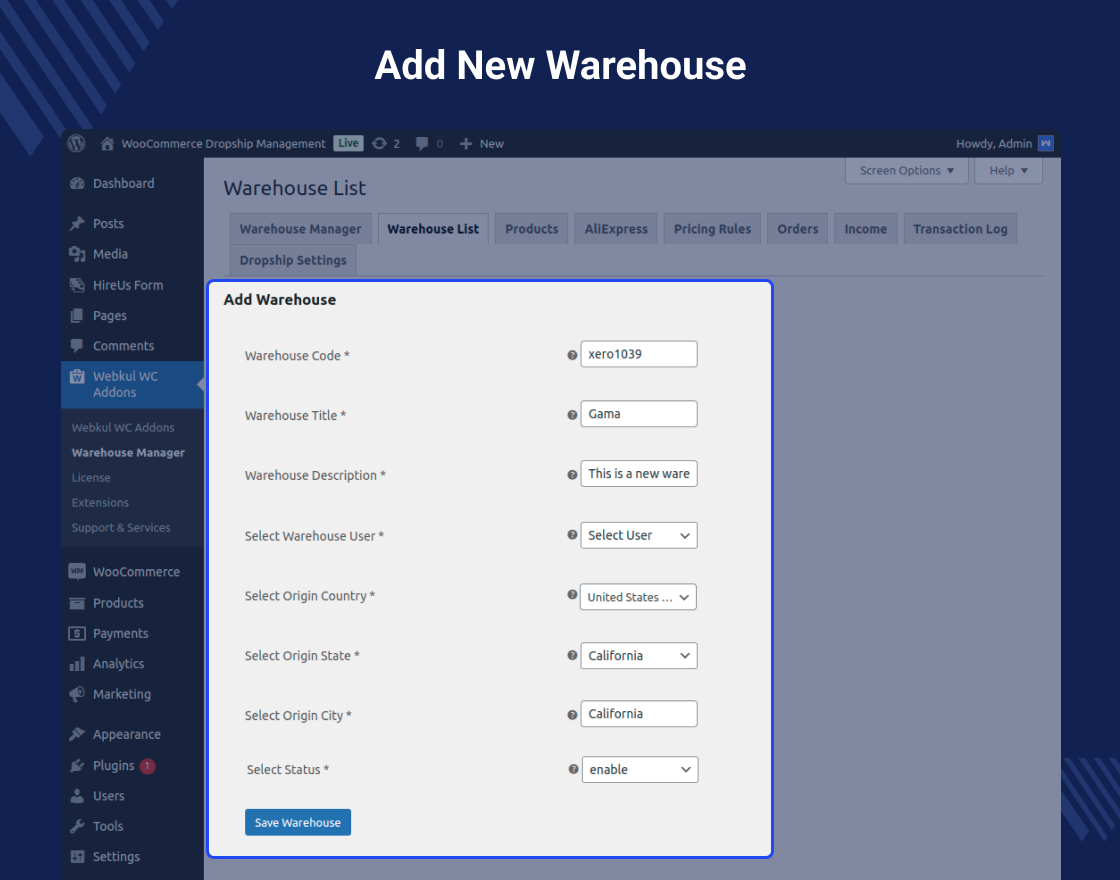Open the California origin state dropdown

pyautogui.click(x=639, y=656)
